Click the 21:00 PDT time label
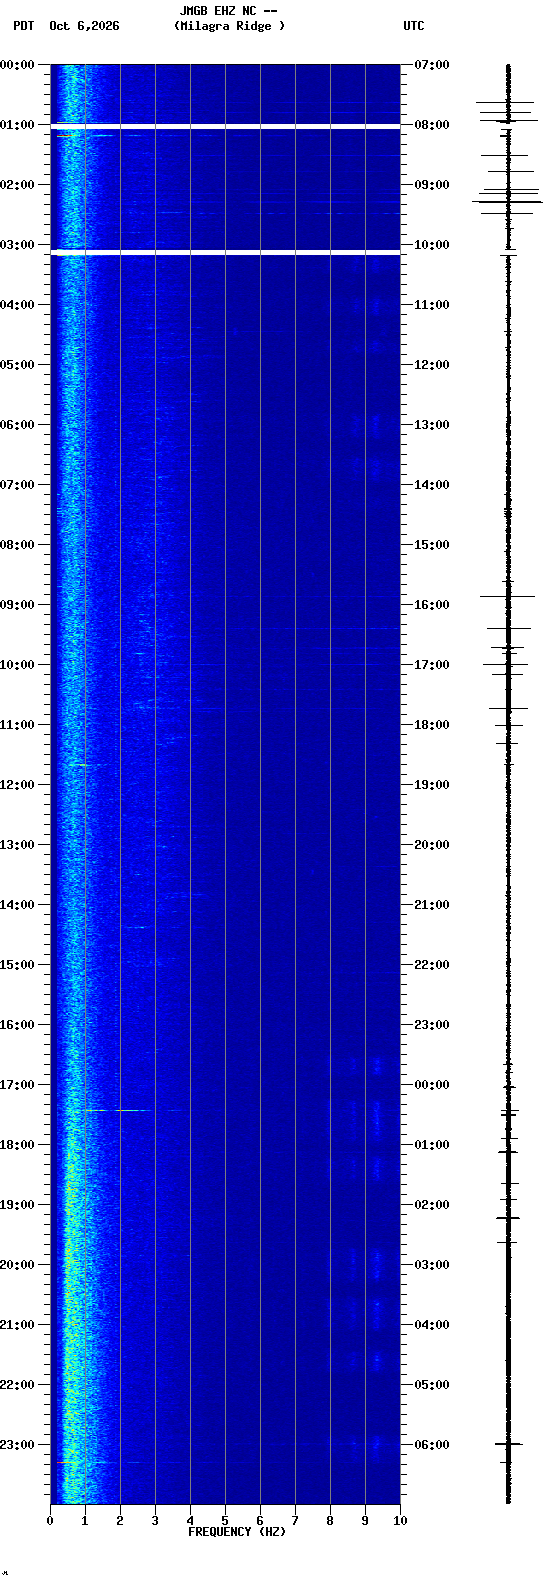This screenshot has width=552, height=1584. pos(17,1325)
